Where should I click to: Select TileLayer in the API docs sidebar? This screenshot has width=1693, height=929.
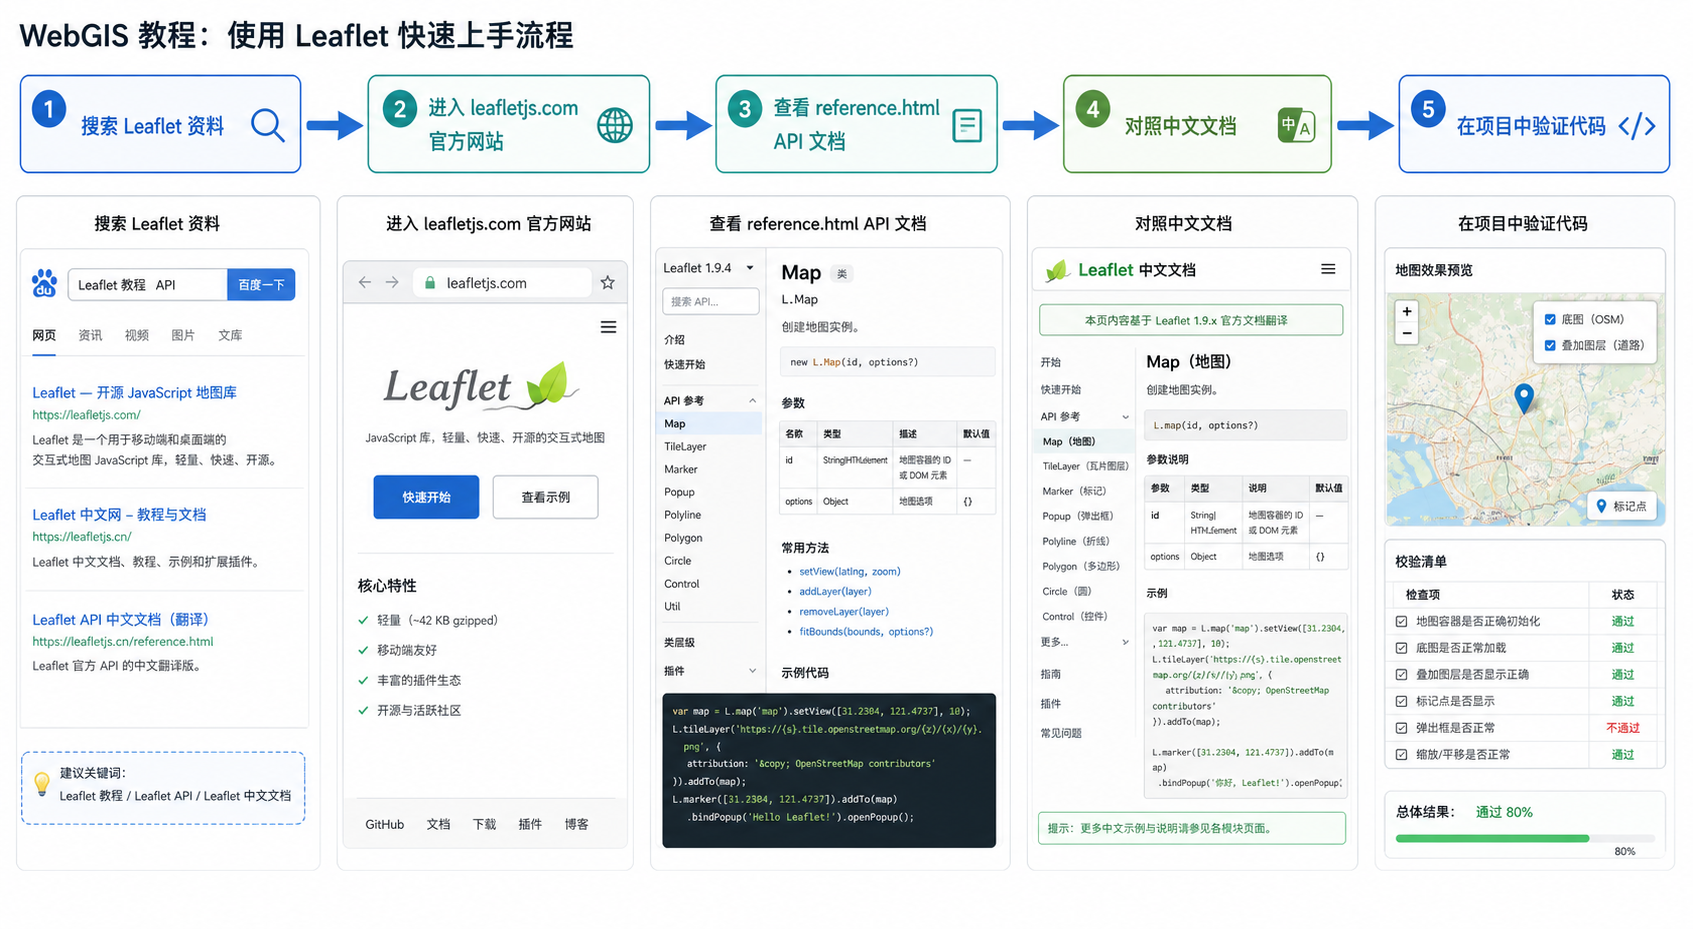pyautogui.click(x=685, y=447)
